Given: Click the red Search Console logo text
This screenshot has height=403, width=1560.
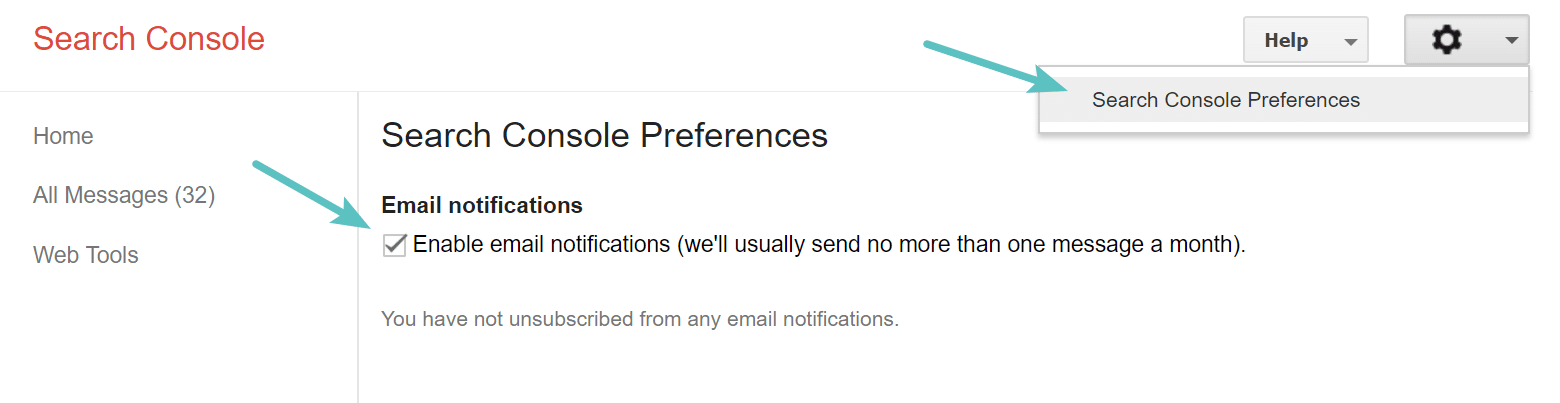Looking at the screenshot, I should pos(149,39).
